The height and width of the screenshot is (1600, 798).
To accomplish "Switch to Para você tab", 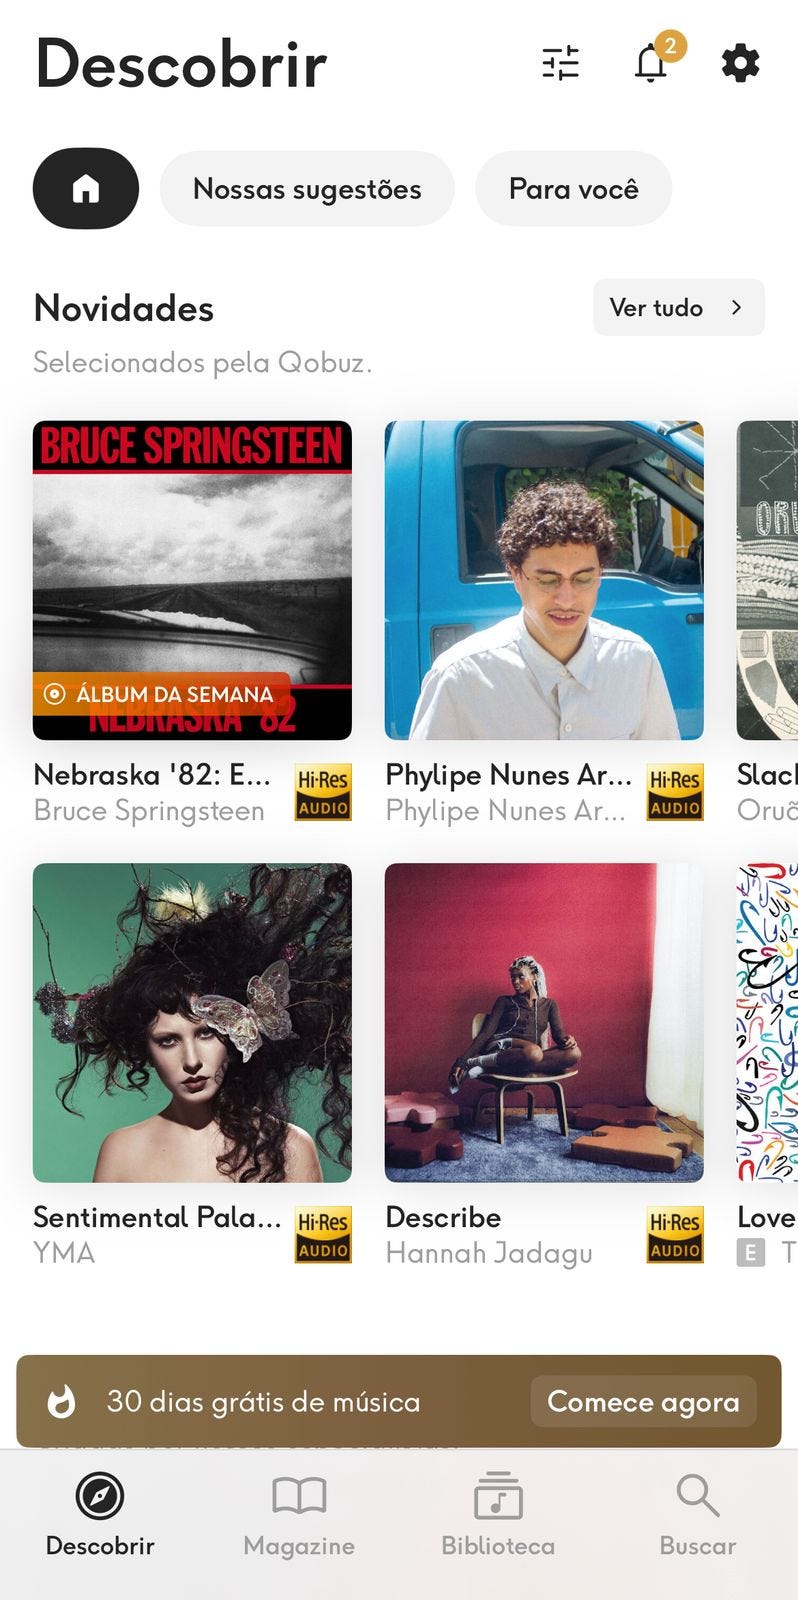I will click(573, 188).
